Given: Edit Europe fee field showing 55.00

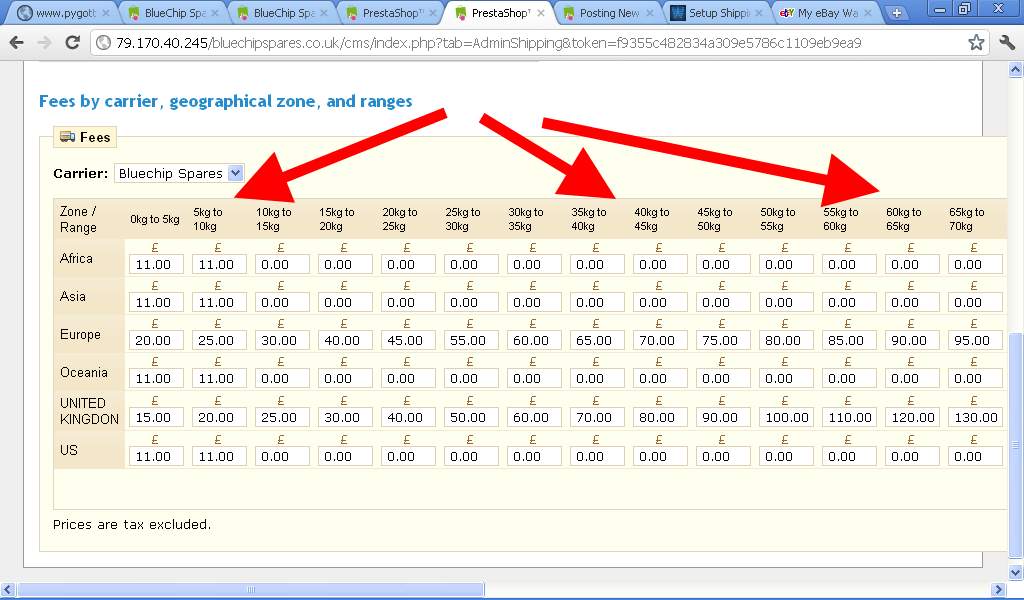Looking at the screenshot, I should point(470,340).
